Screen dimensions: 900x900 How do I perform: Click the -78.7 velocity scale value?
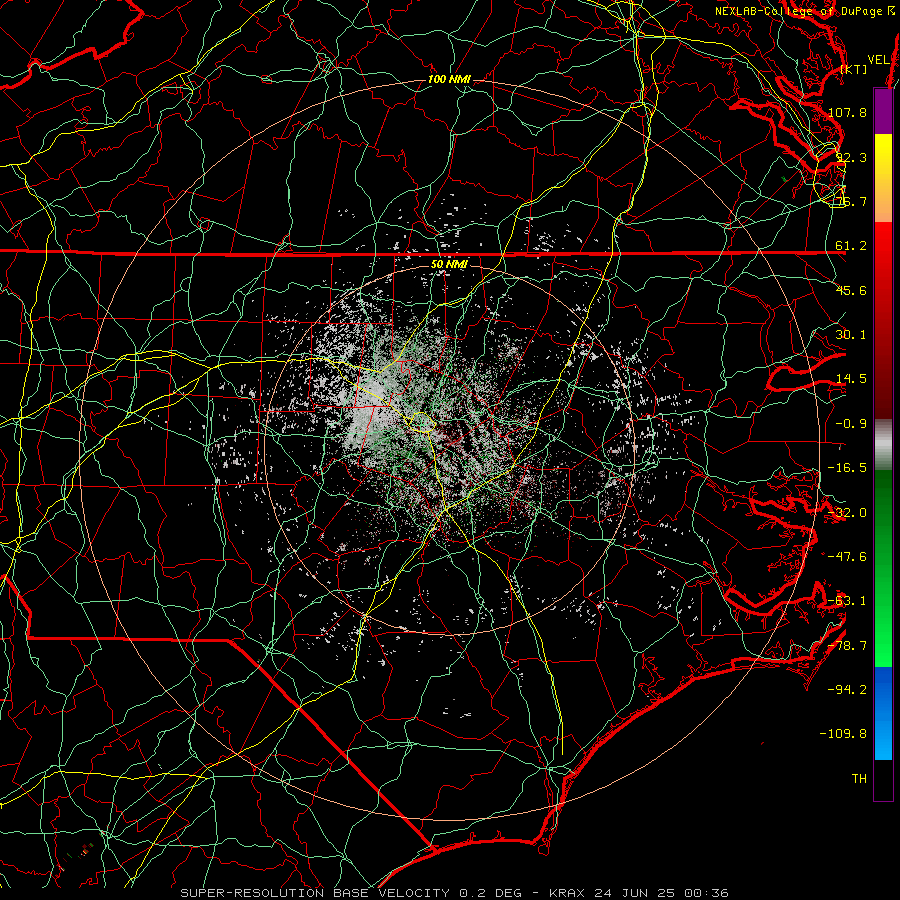(847, 646)
